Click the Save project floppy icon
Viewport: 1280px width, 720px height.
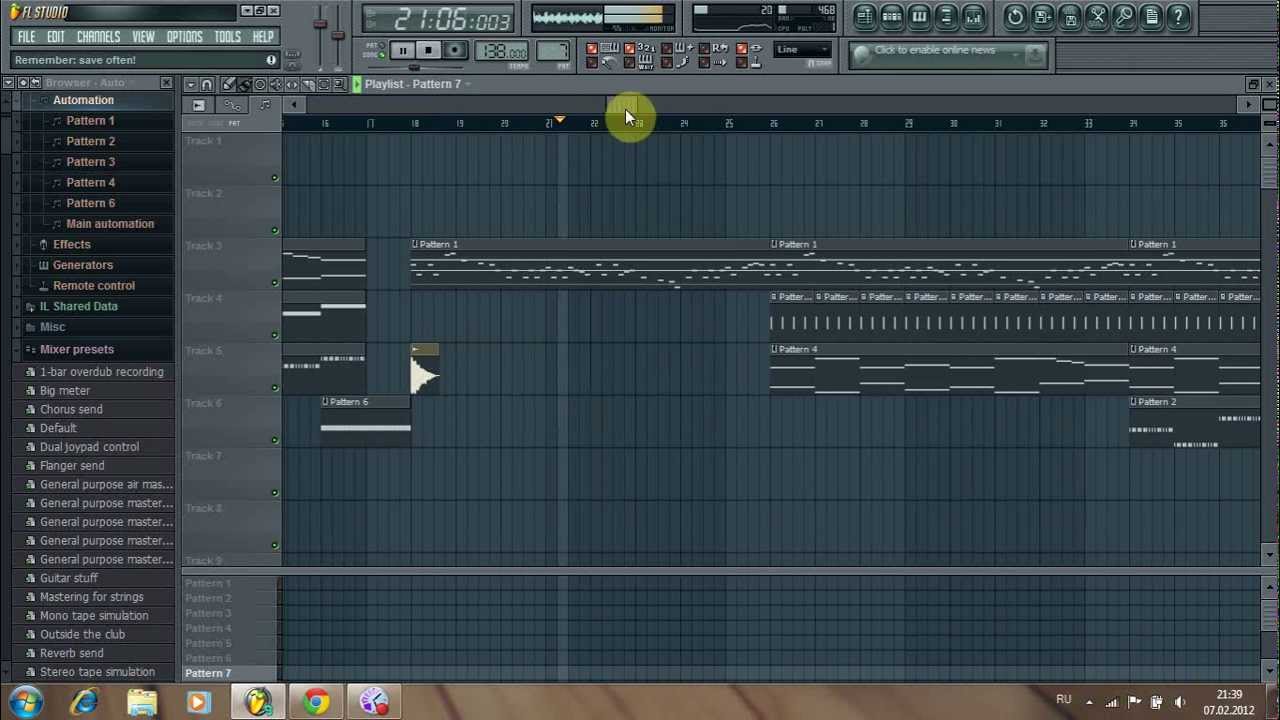click(1070, 16)
